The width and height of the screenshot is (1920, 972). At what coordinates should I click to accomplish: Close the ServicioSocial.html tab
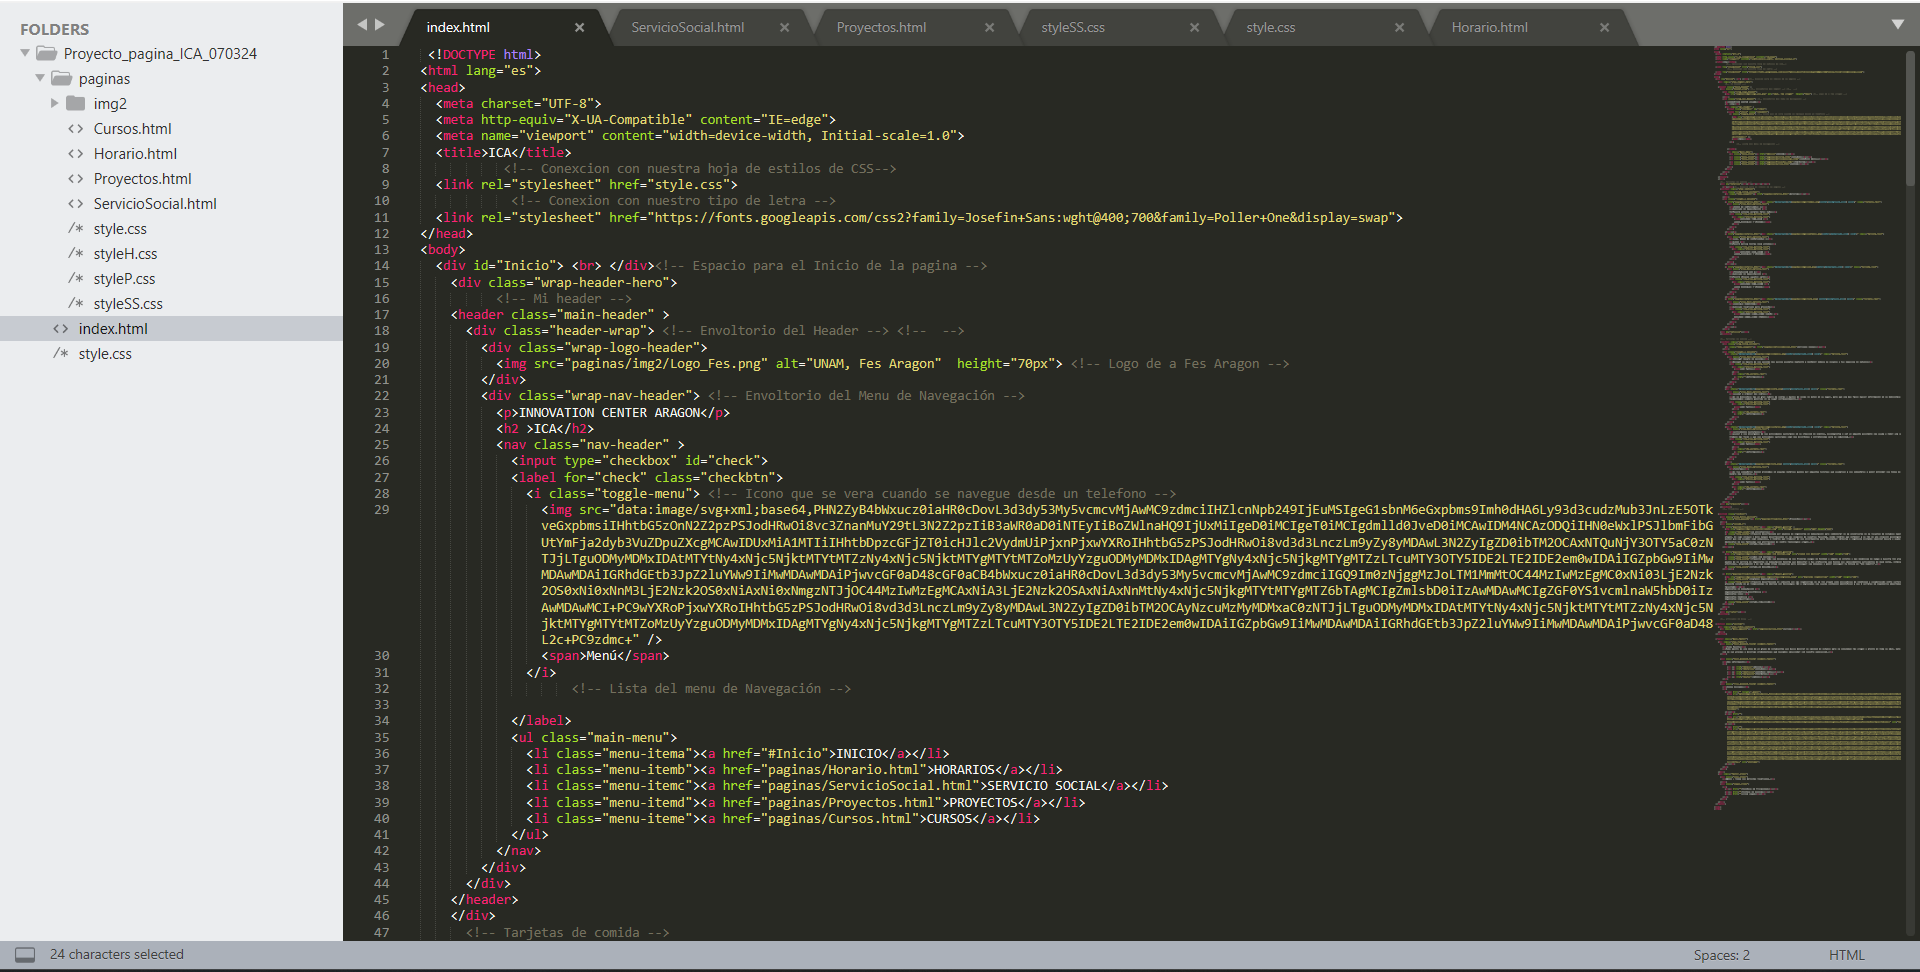coord(784,28)
